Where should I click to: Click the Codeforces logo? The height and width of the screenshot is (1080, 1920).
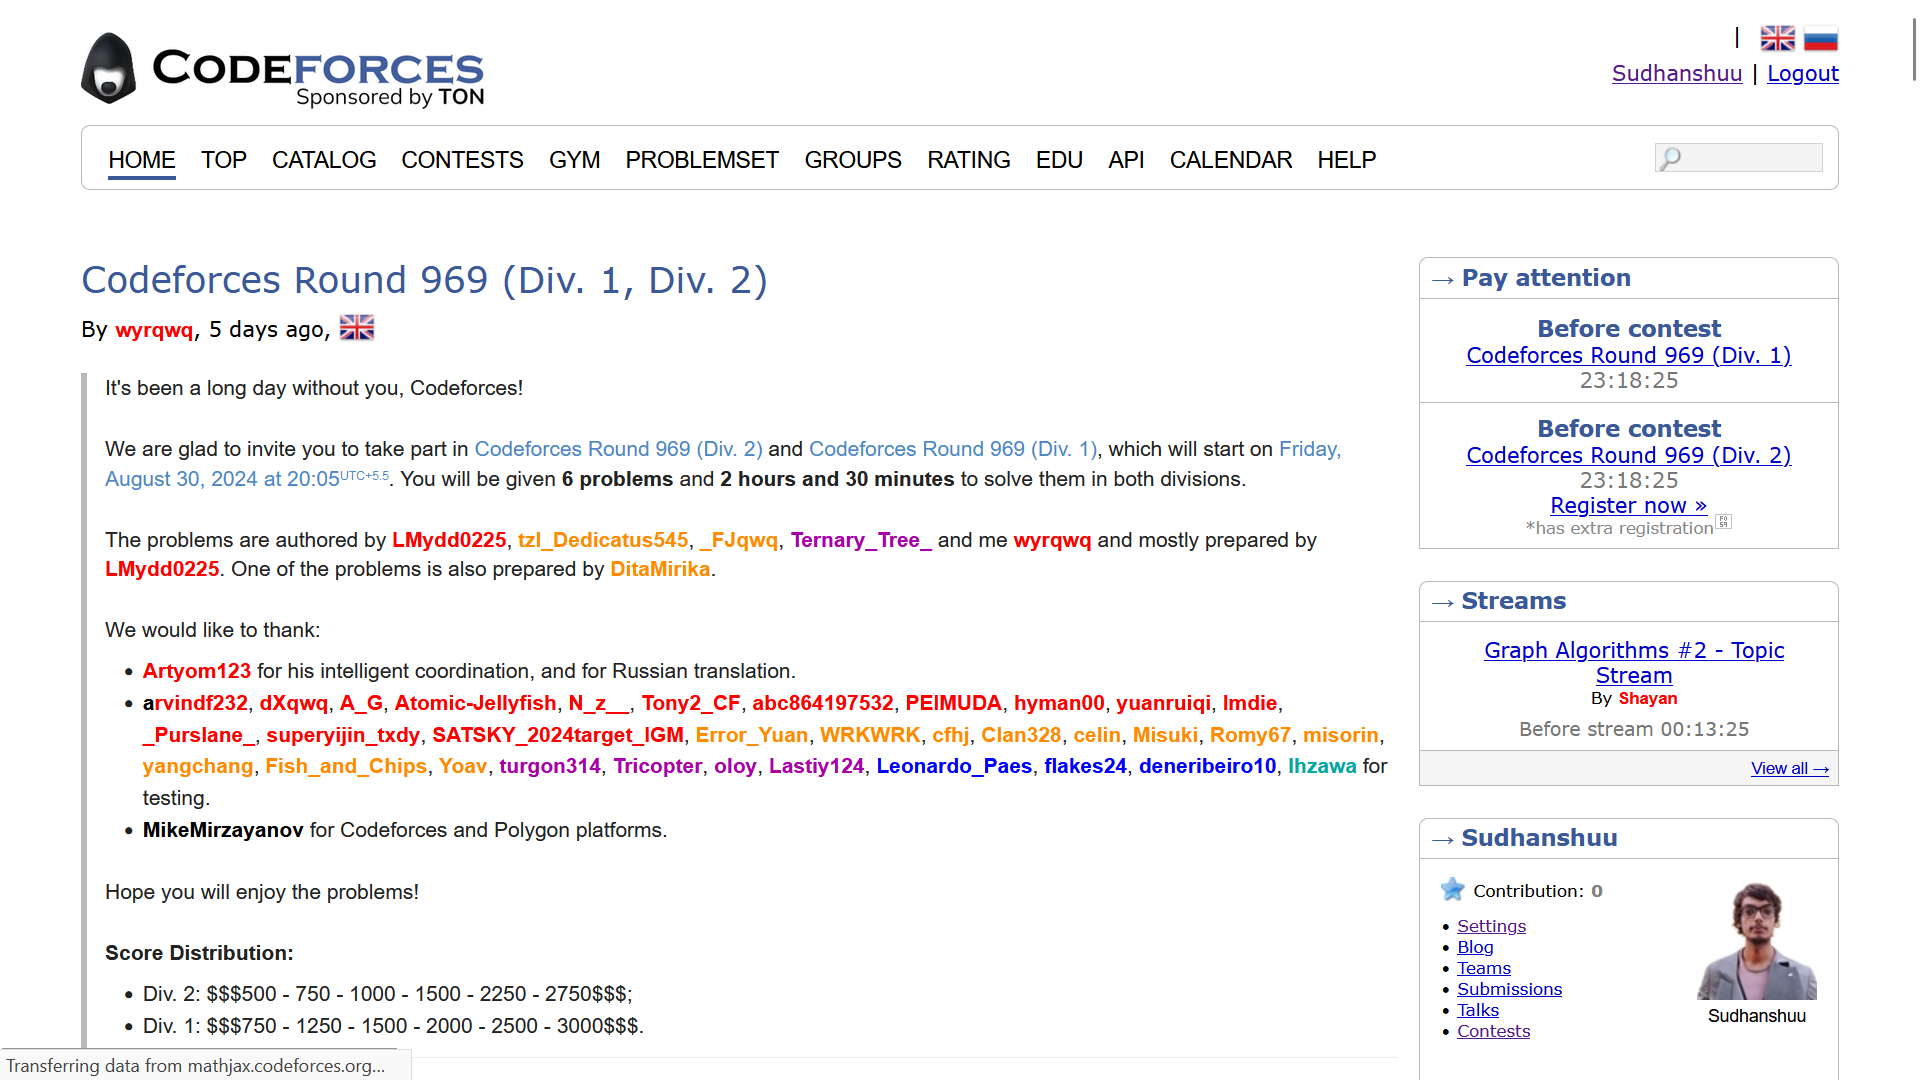[x=282, y=69]
